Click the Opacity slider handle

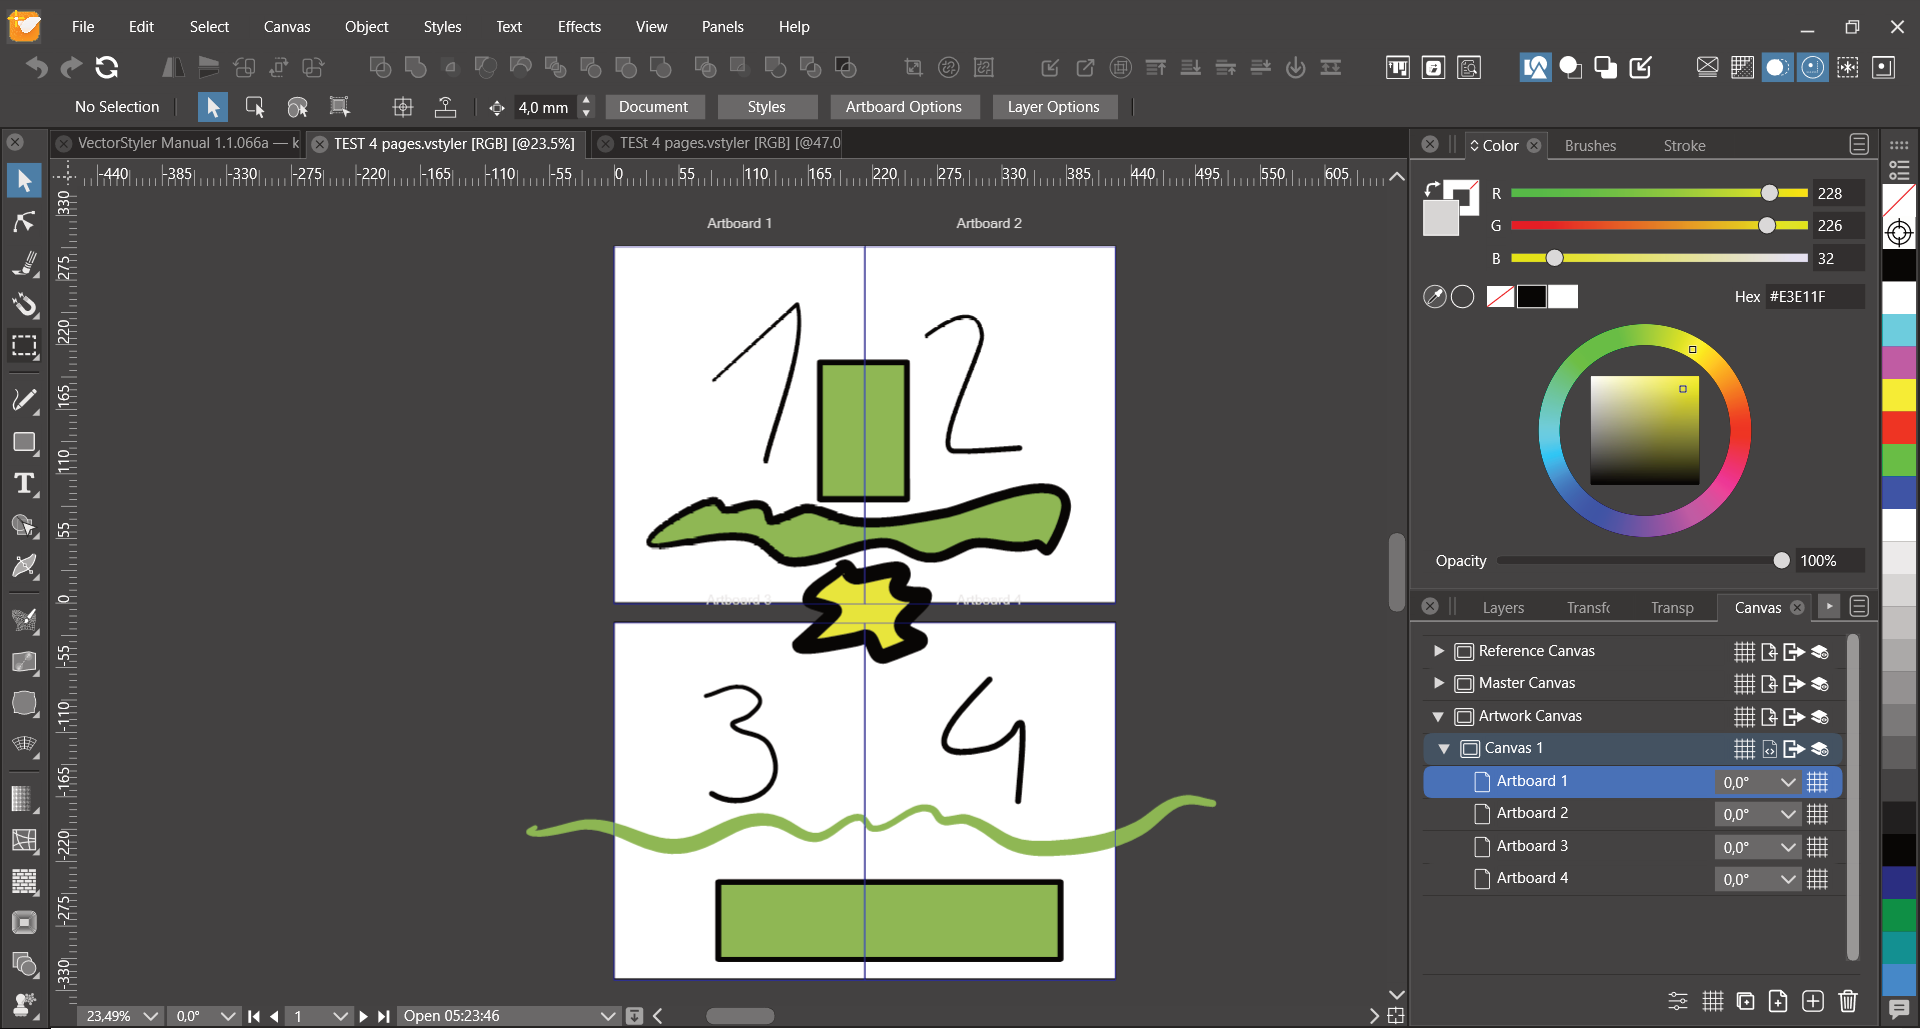pyautogui.click(x=1781, y=561)
